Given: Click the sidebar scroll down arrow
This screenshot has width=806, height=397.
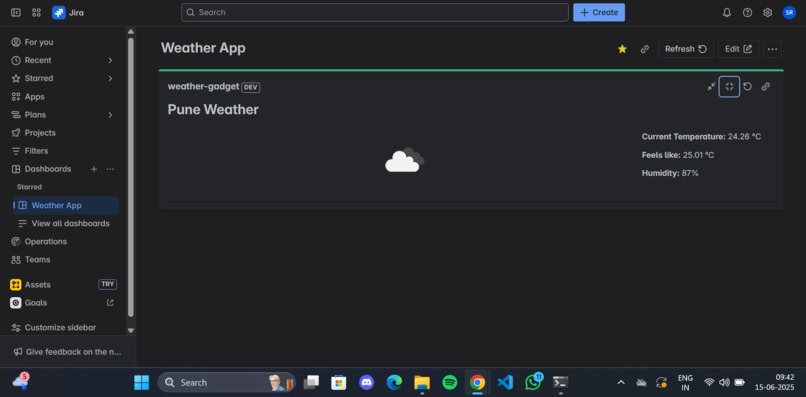Looking at the screenshot, I should pyautogui.click(x=131, y=331).
